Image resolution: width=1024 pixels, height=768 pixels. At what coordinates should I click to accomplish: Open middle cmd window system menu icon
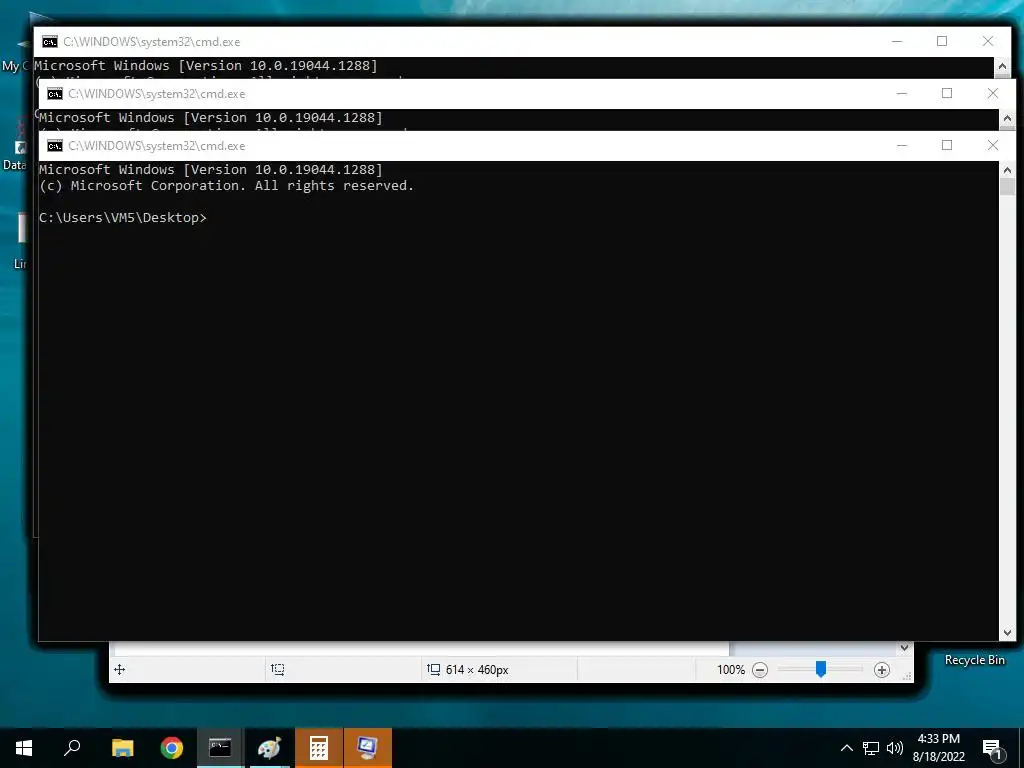pyautogui.click(x=55, y=94)
